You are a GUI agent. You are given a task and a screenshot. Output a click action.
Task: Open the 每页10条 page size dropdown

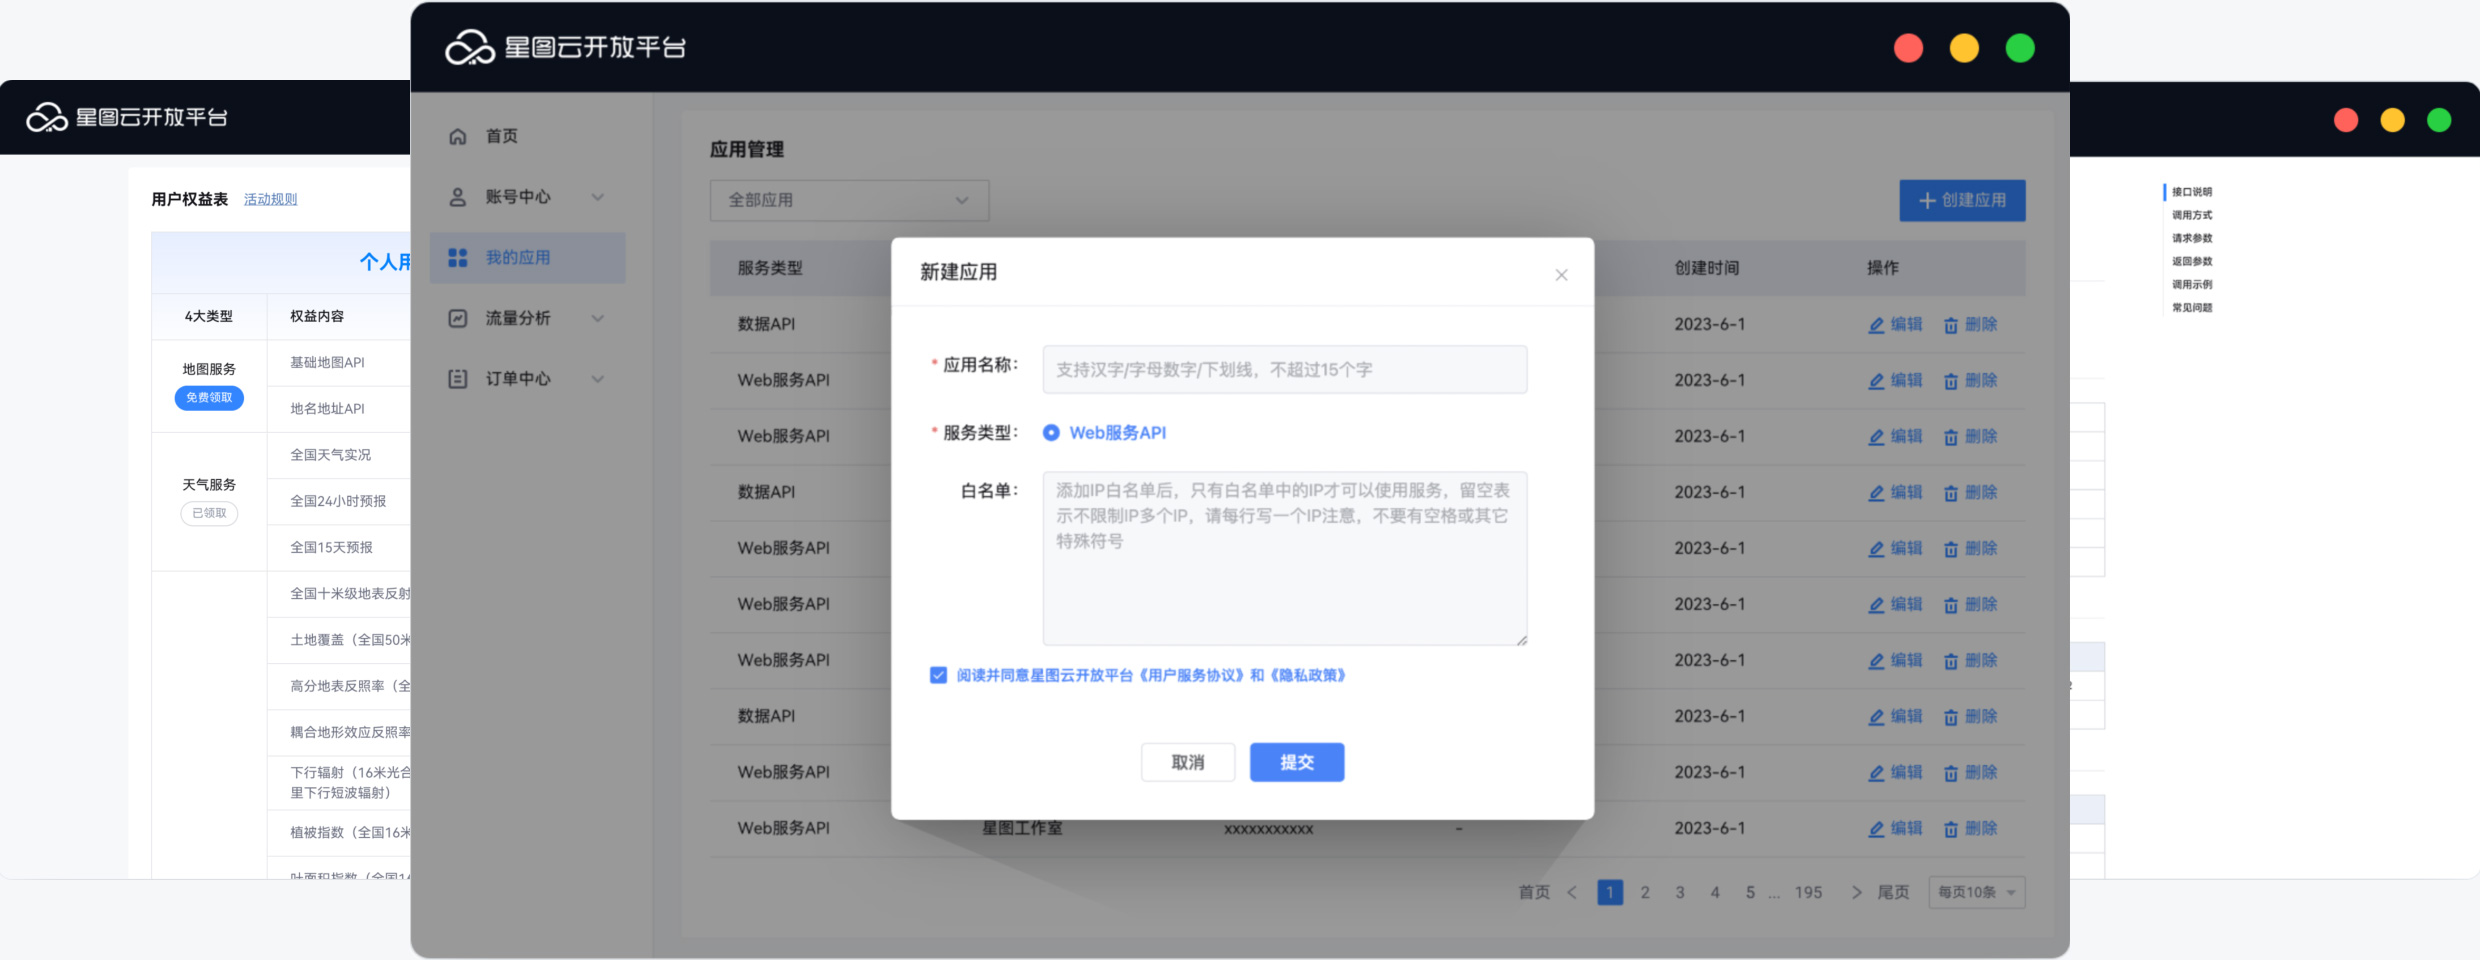tap(1976, 892)
